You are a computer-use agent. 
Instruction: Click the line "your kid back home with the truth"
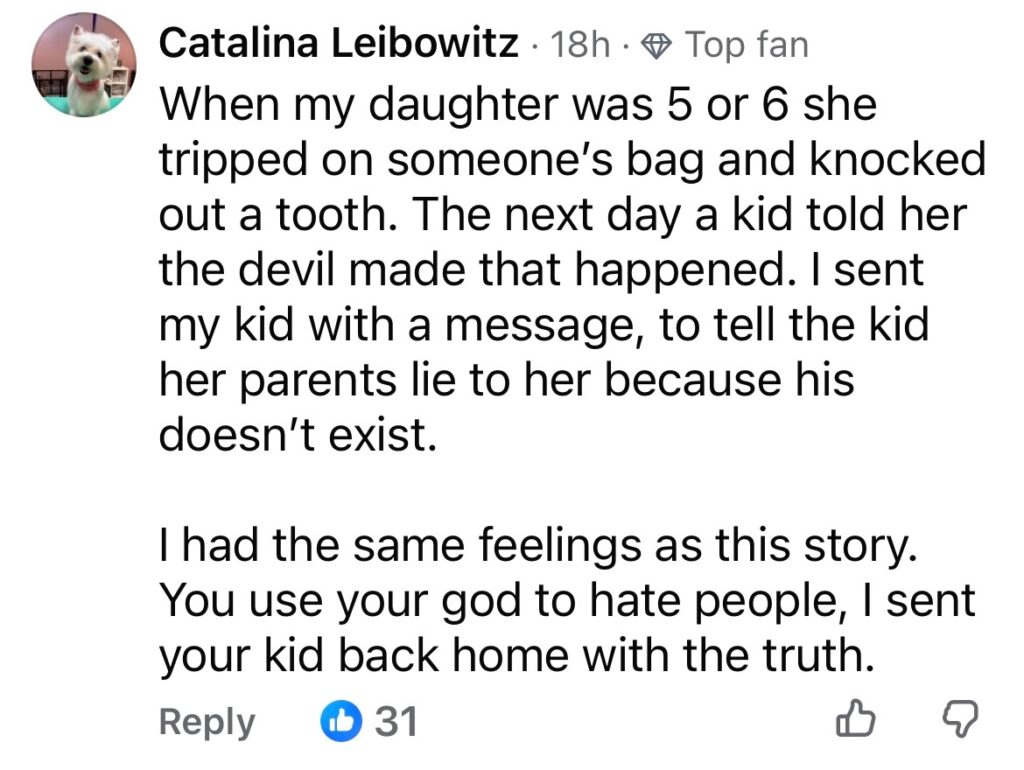click(511, 656)
